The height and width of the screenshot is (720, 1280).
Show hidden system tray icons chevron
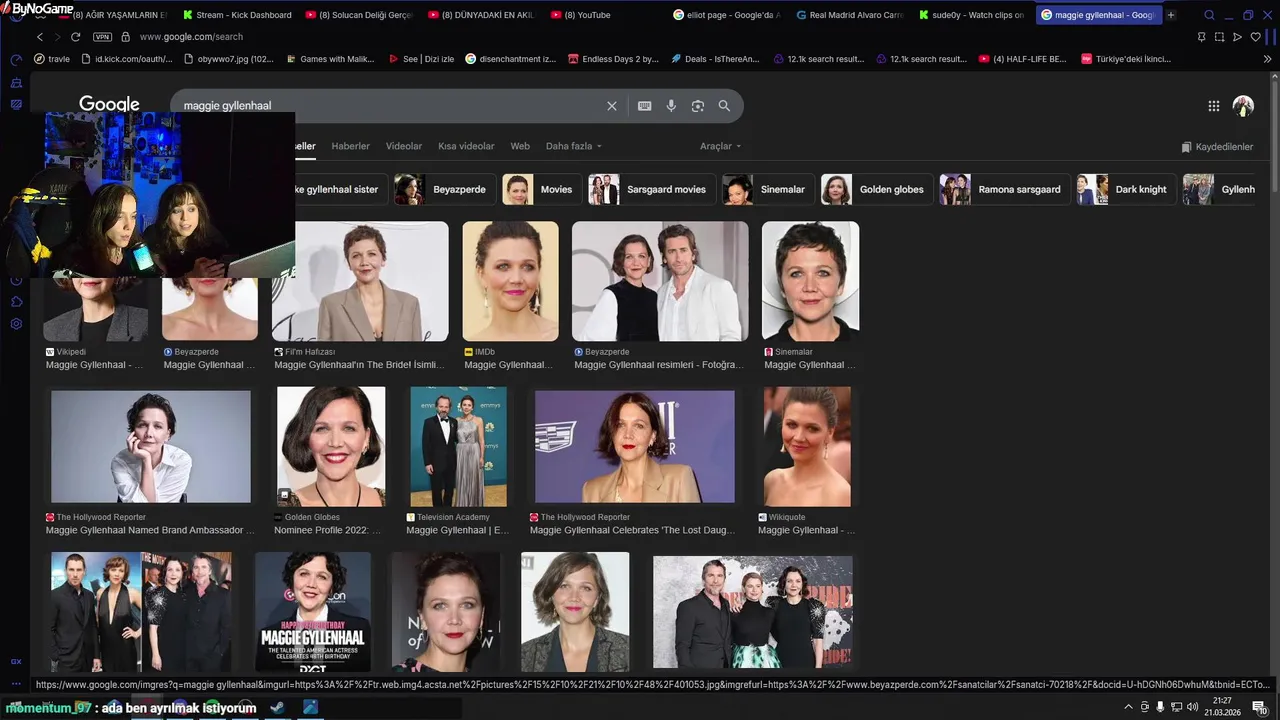1129,707
